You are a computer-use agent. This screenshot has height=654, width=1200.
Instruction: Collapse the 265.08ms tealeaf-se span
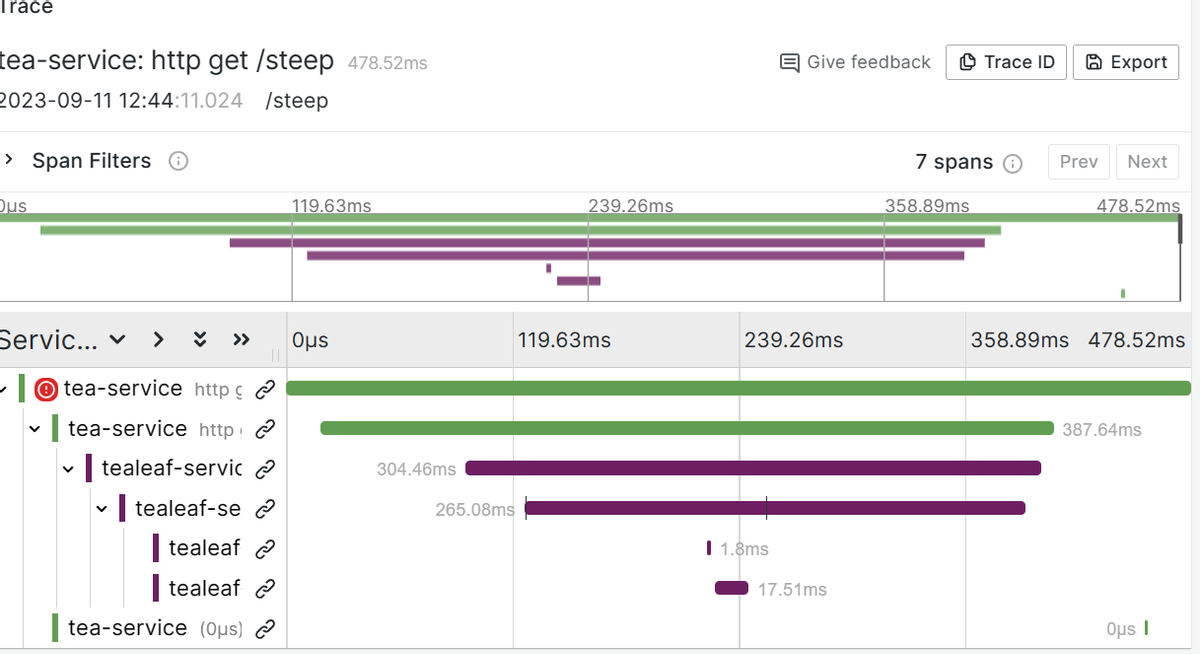[102, 508]
